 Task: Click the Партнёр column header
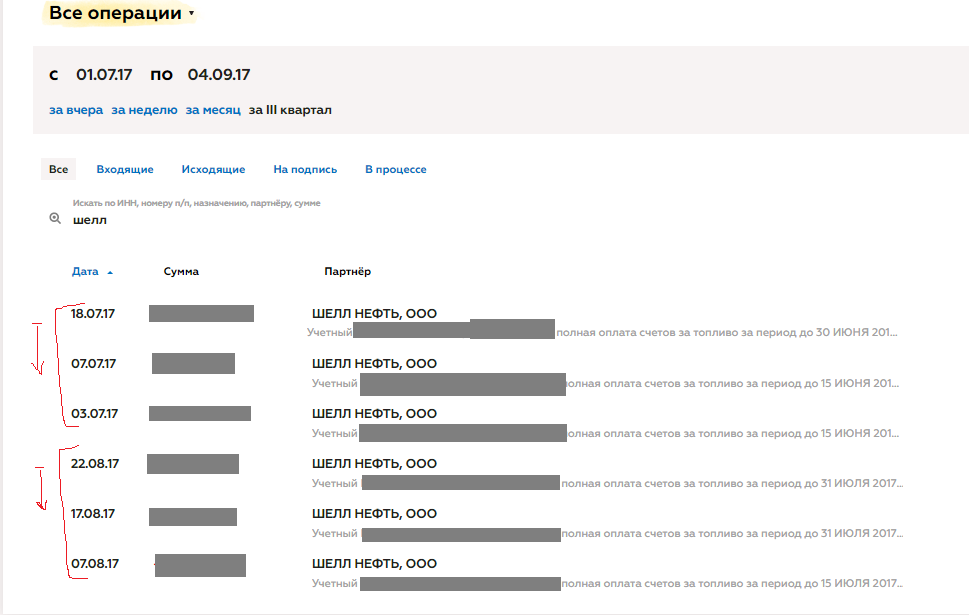[x=347, y=271]
